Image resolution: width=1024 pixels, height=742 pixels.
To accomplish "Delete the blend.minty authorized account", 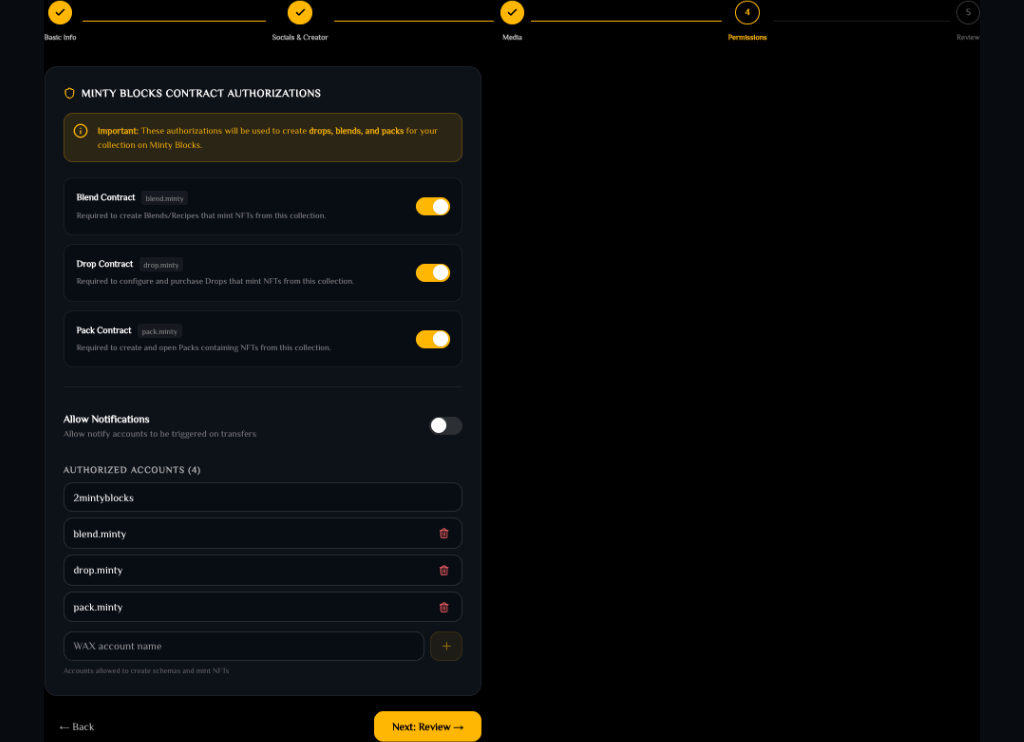I will [x=444, y=534].
